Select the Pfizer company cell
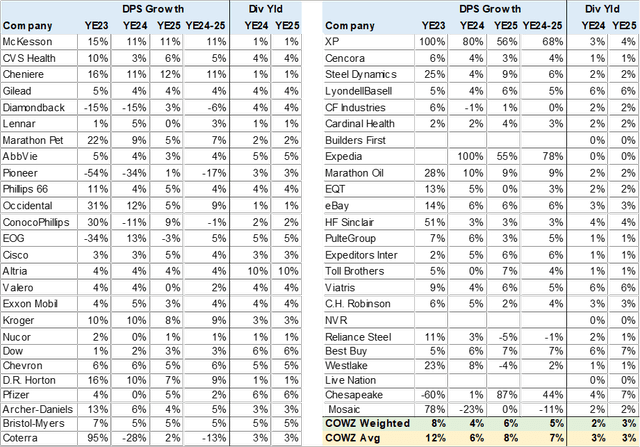The width and height of the screenshot is (640, 447). click(16, 395)
